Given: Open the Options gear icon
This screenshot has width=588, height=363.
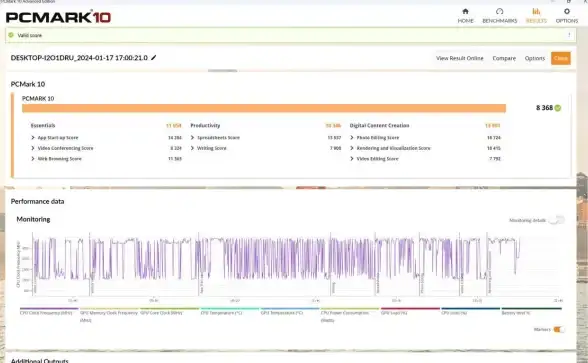Looking at the screenshot, I should pyautogui.click(x=567, y=11).
